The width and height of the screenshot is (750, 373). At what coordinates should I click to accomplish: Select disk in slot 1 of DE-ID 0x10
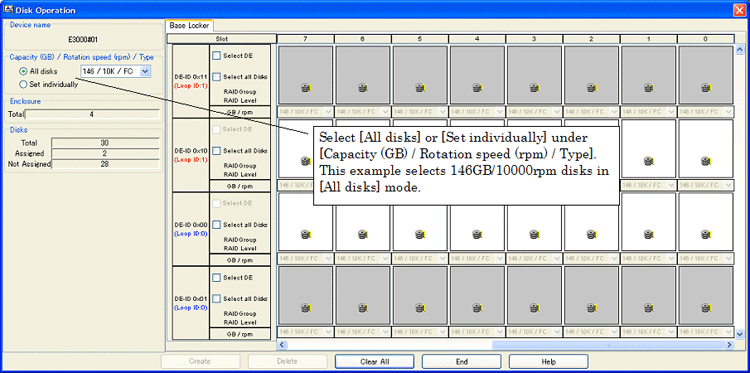tap(649, 148)
